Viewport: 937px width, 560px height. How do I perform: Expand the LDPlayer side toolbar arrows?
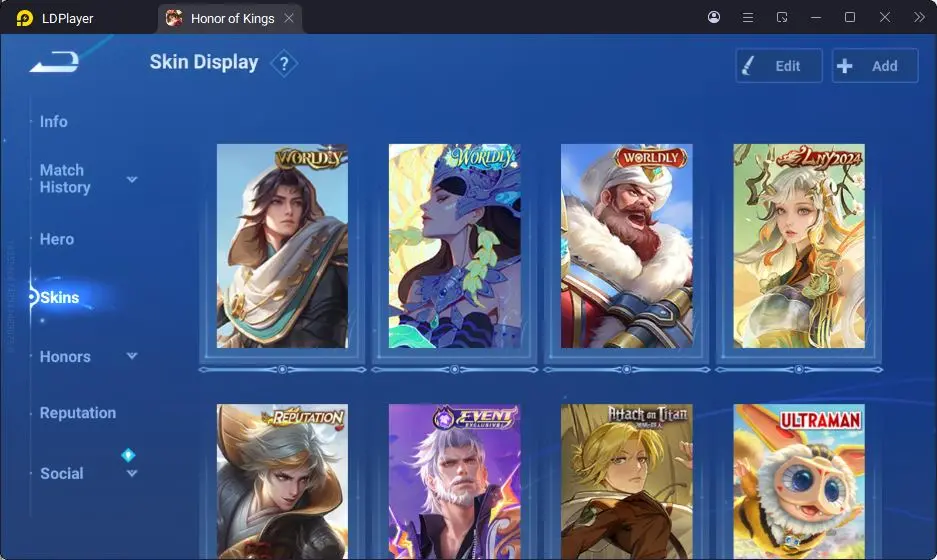pos(919,17)
